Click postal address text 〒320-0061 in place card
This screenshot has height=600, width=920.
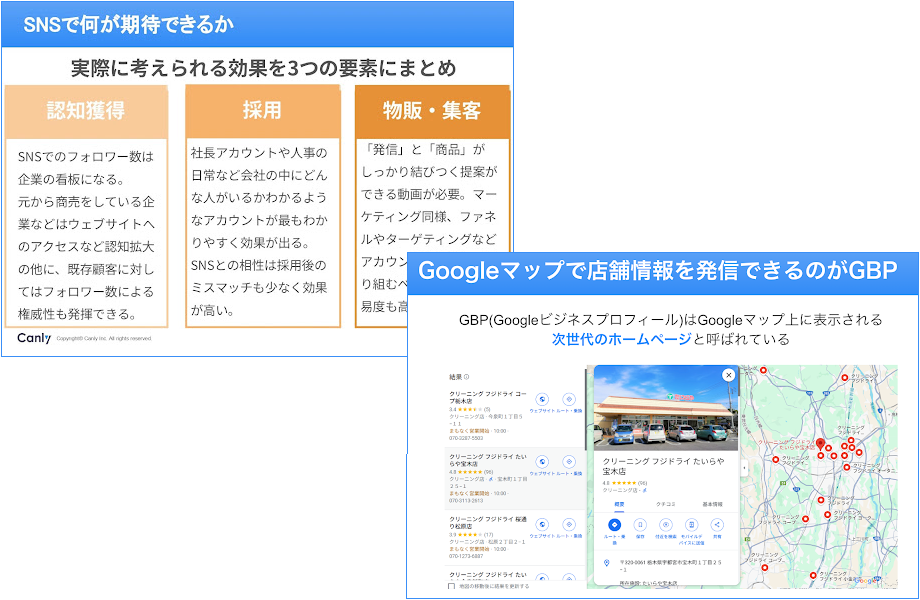coord(670,565)
